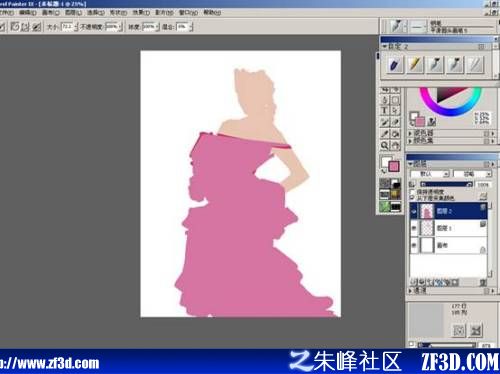Open the 画布 (Canvas) menu
The image size is (500, 374).
(x=50, y=12)
